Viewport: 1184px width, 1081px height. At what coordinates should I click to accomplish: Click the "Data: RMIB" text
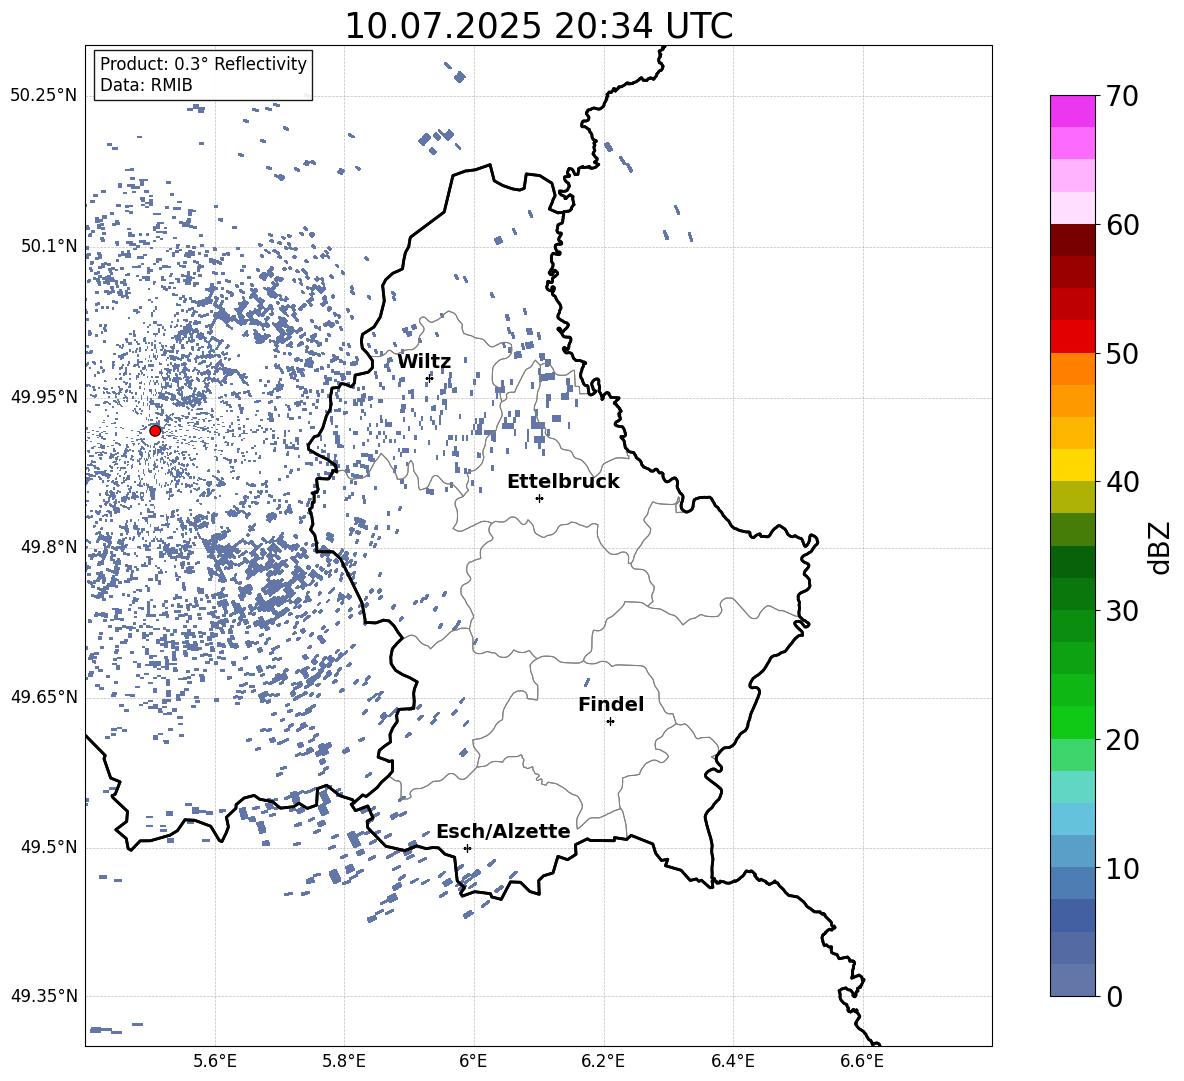(x=146, y=85)
